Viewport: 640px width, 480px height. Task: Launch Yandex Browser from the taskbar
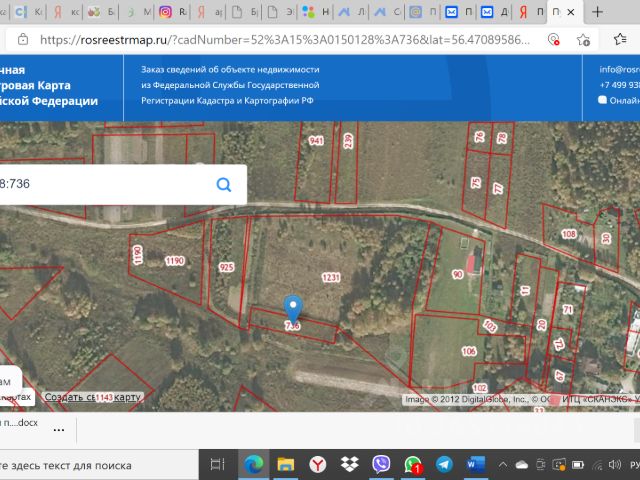click(x=316, y=465)
